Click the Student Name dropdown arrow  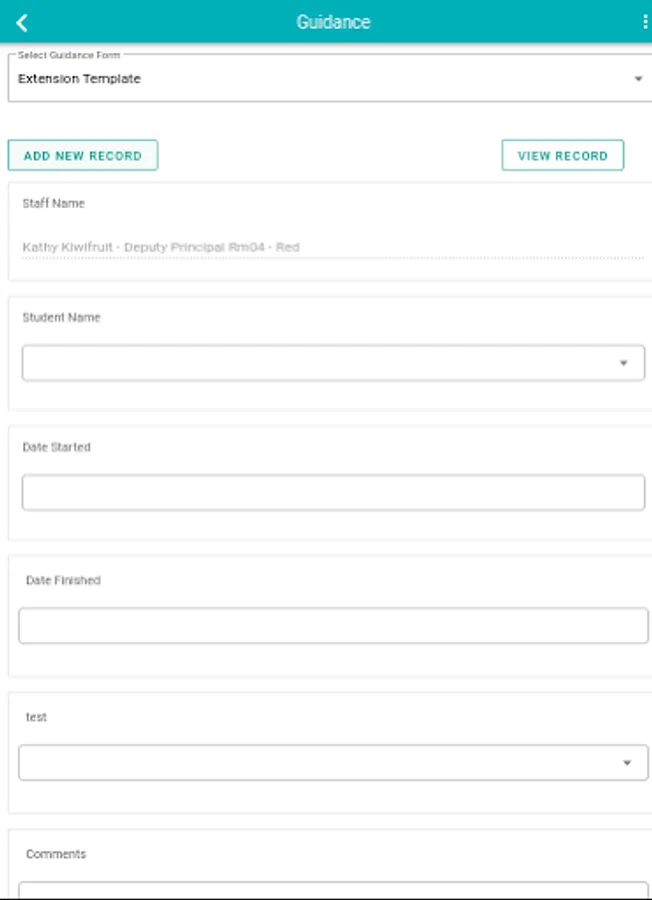click(x=623, y=363)
